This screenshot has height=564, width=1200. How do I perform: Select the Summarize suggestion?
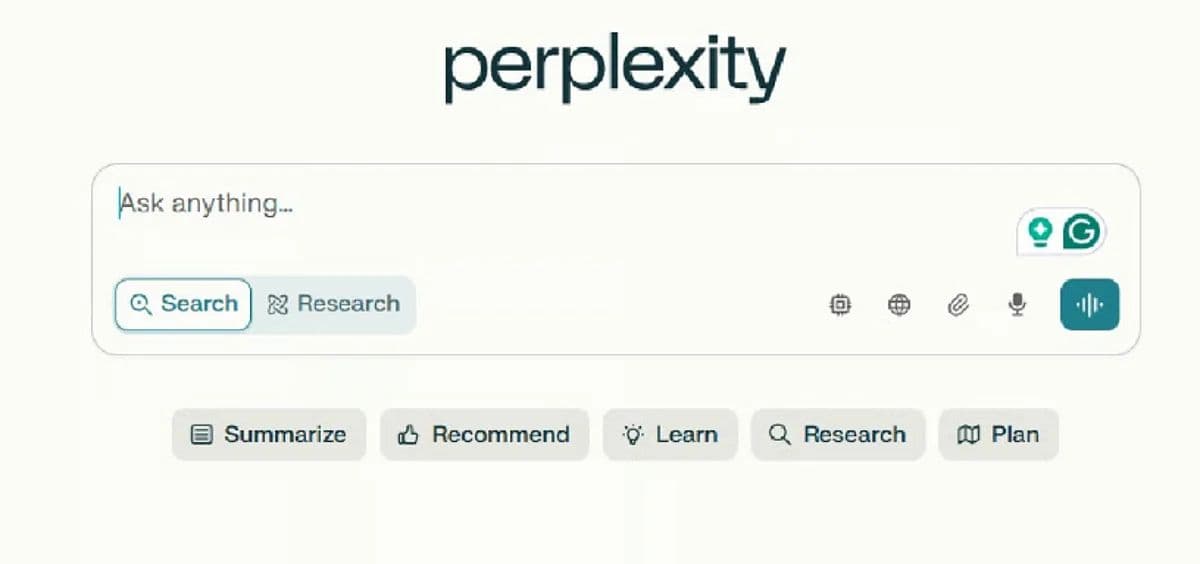tap(269, 435)
